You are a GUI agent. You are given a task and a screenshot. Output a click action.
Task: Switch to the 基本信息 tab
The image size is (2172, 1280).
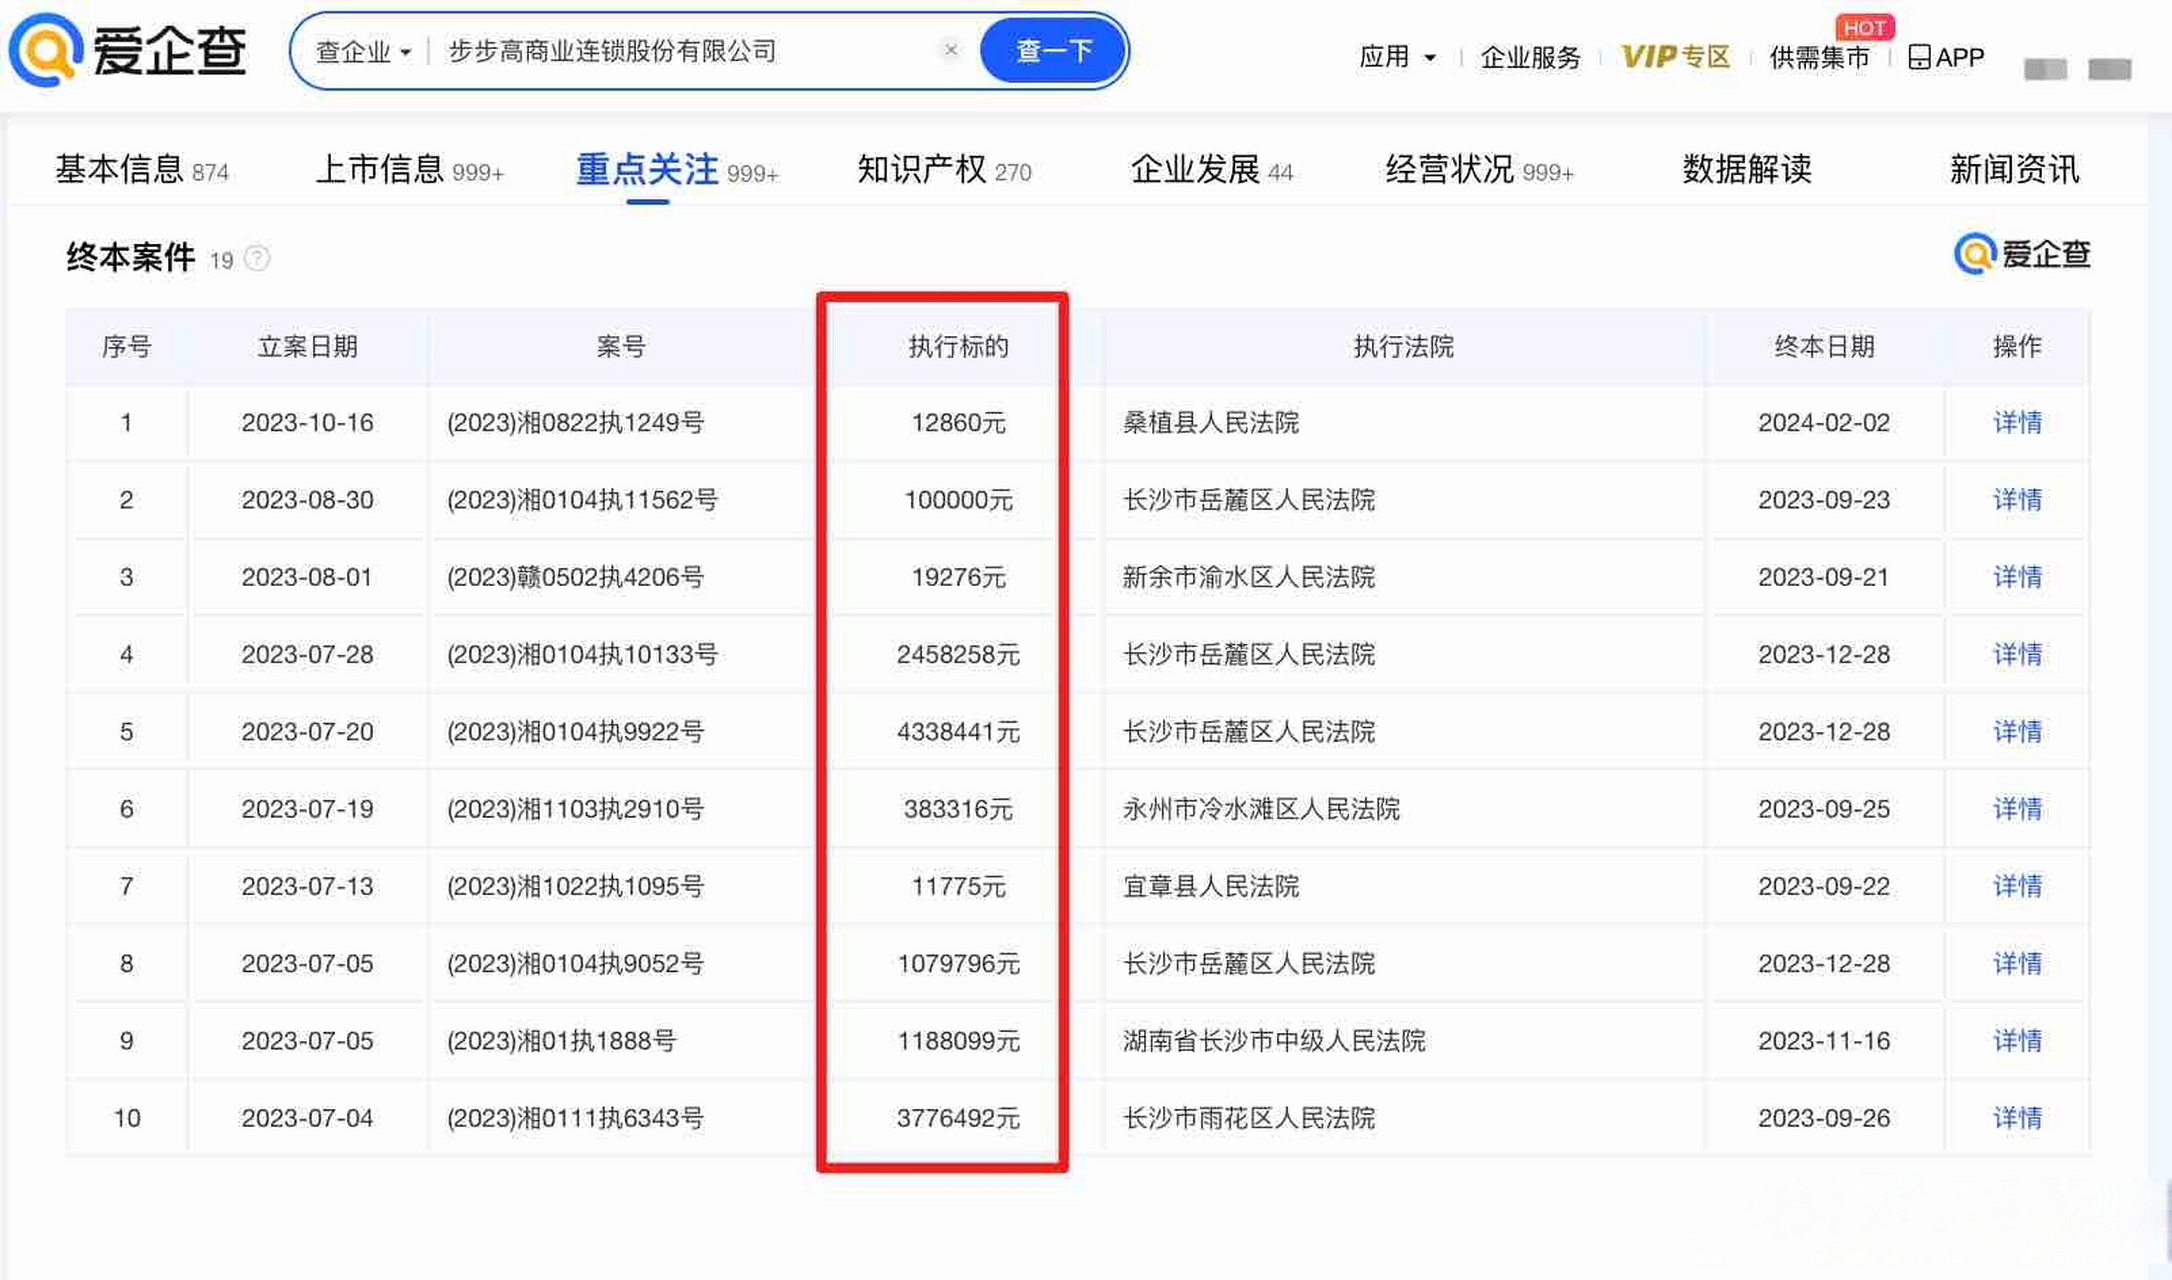[142, 170]
